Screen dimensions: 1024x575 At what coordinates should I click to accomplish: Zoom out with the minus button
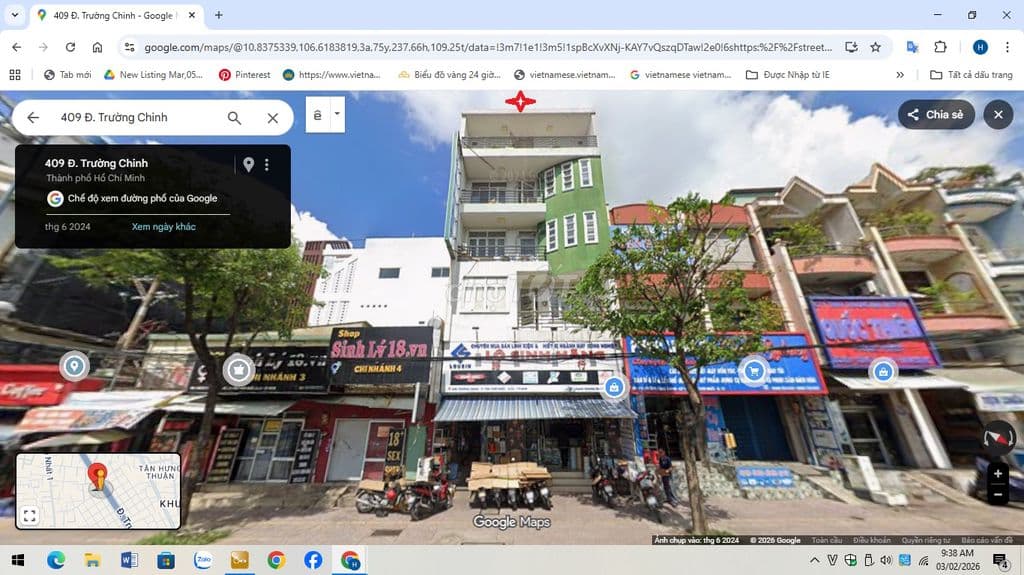pyautogui.click(x=998, y=495)
